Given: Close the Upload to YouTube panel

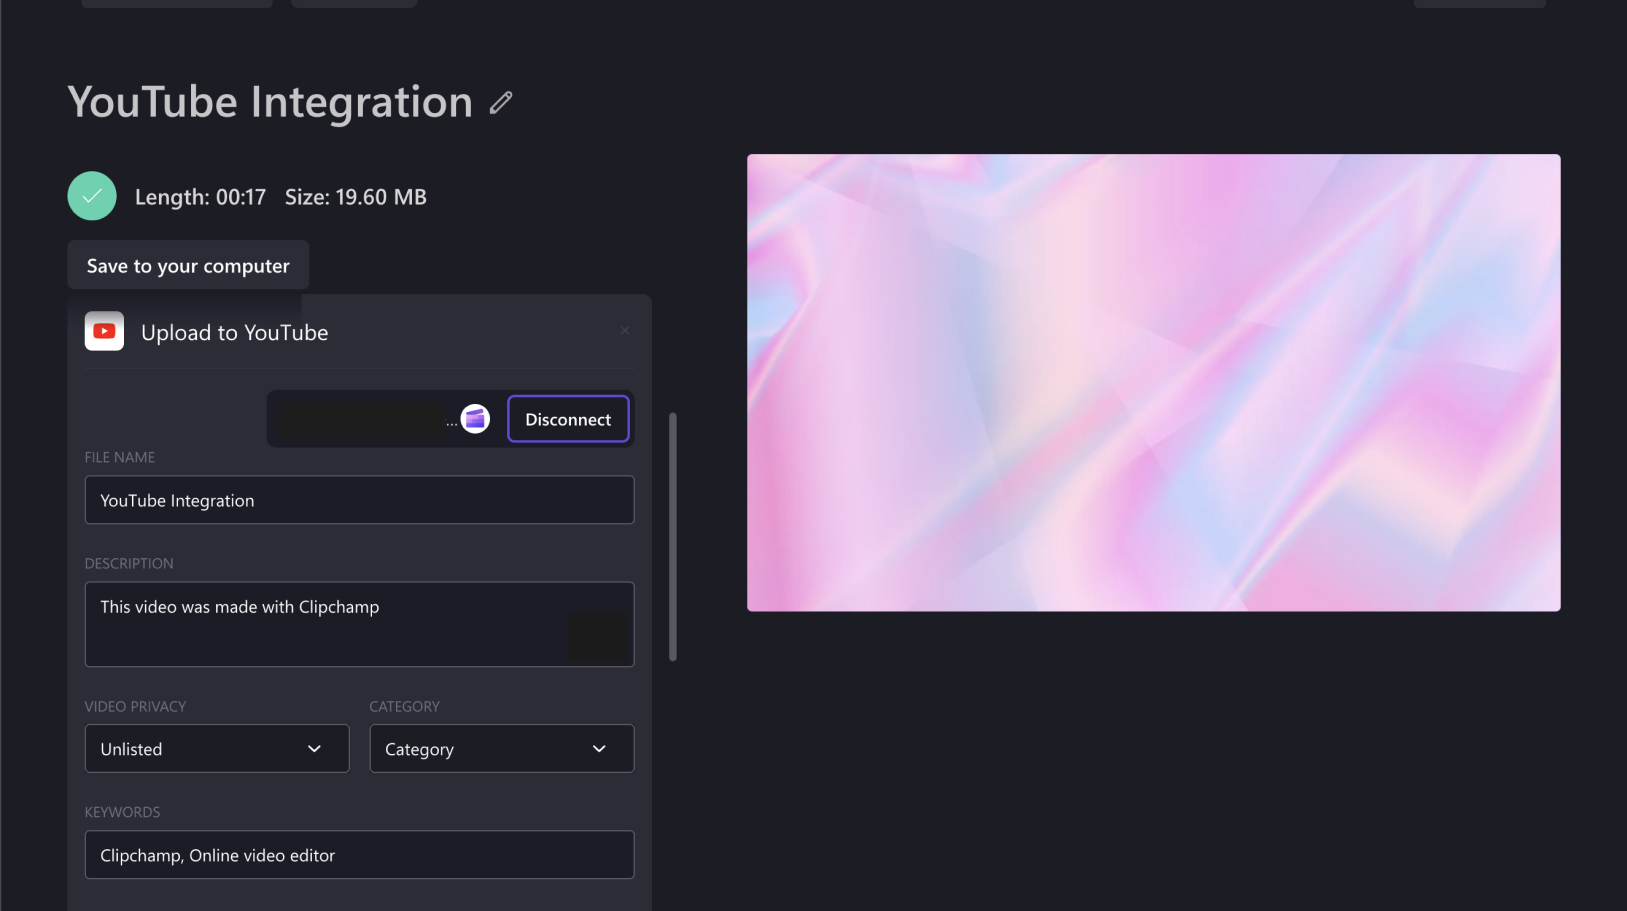Looking at the screenshot, I should pyautogui.click(x=625, y=331).
